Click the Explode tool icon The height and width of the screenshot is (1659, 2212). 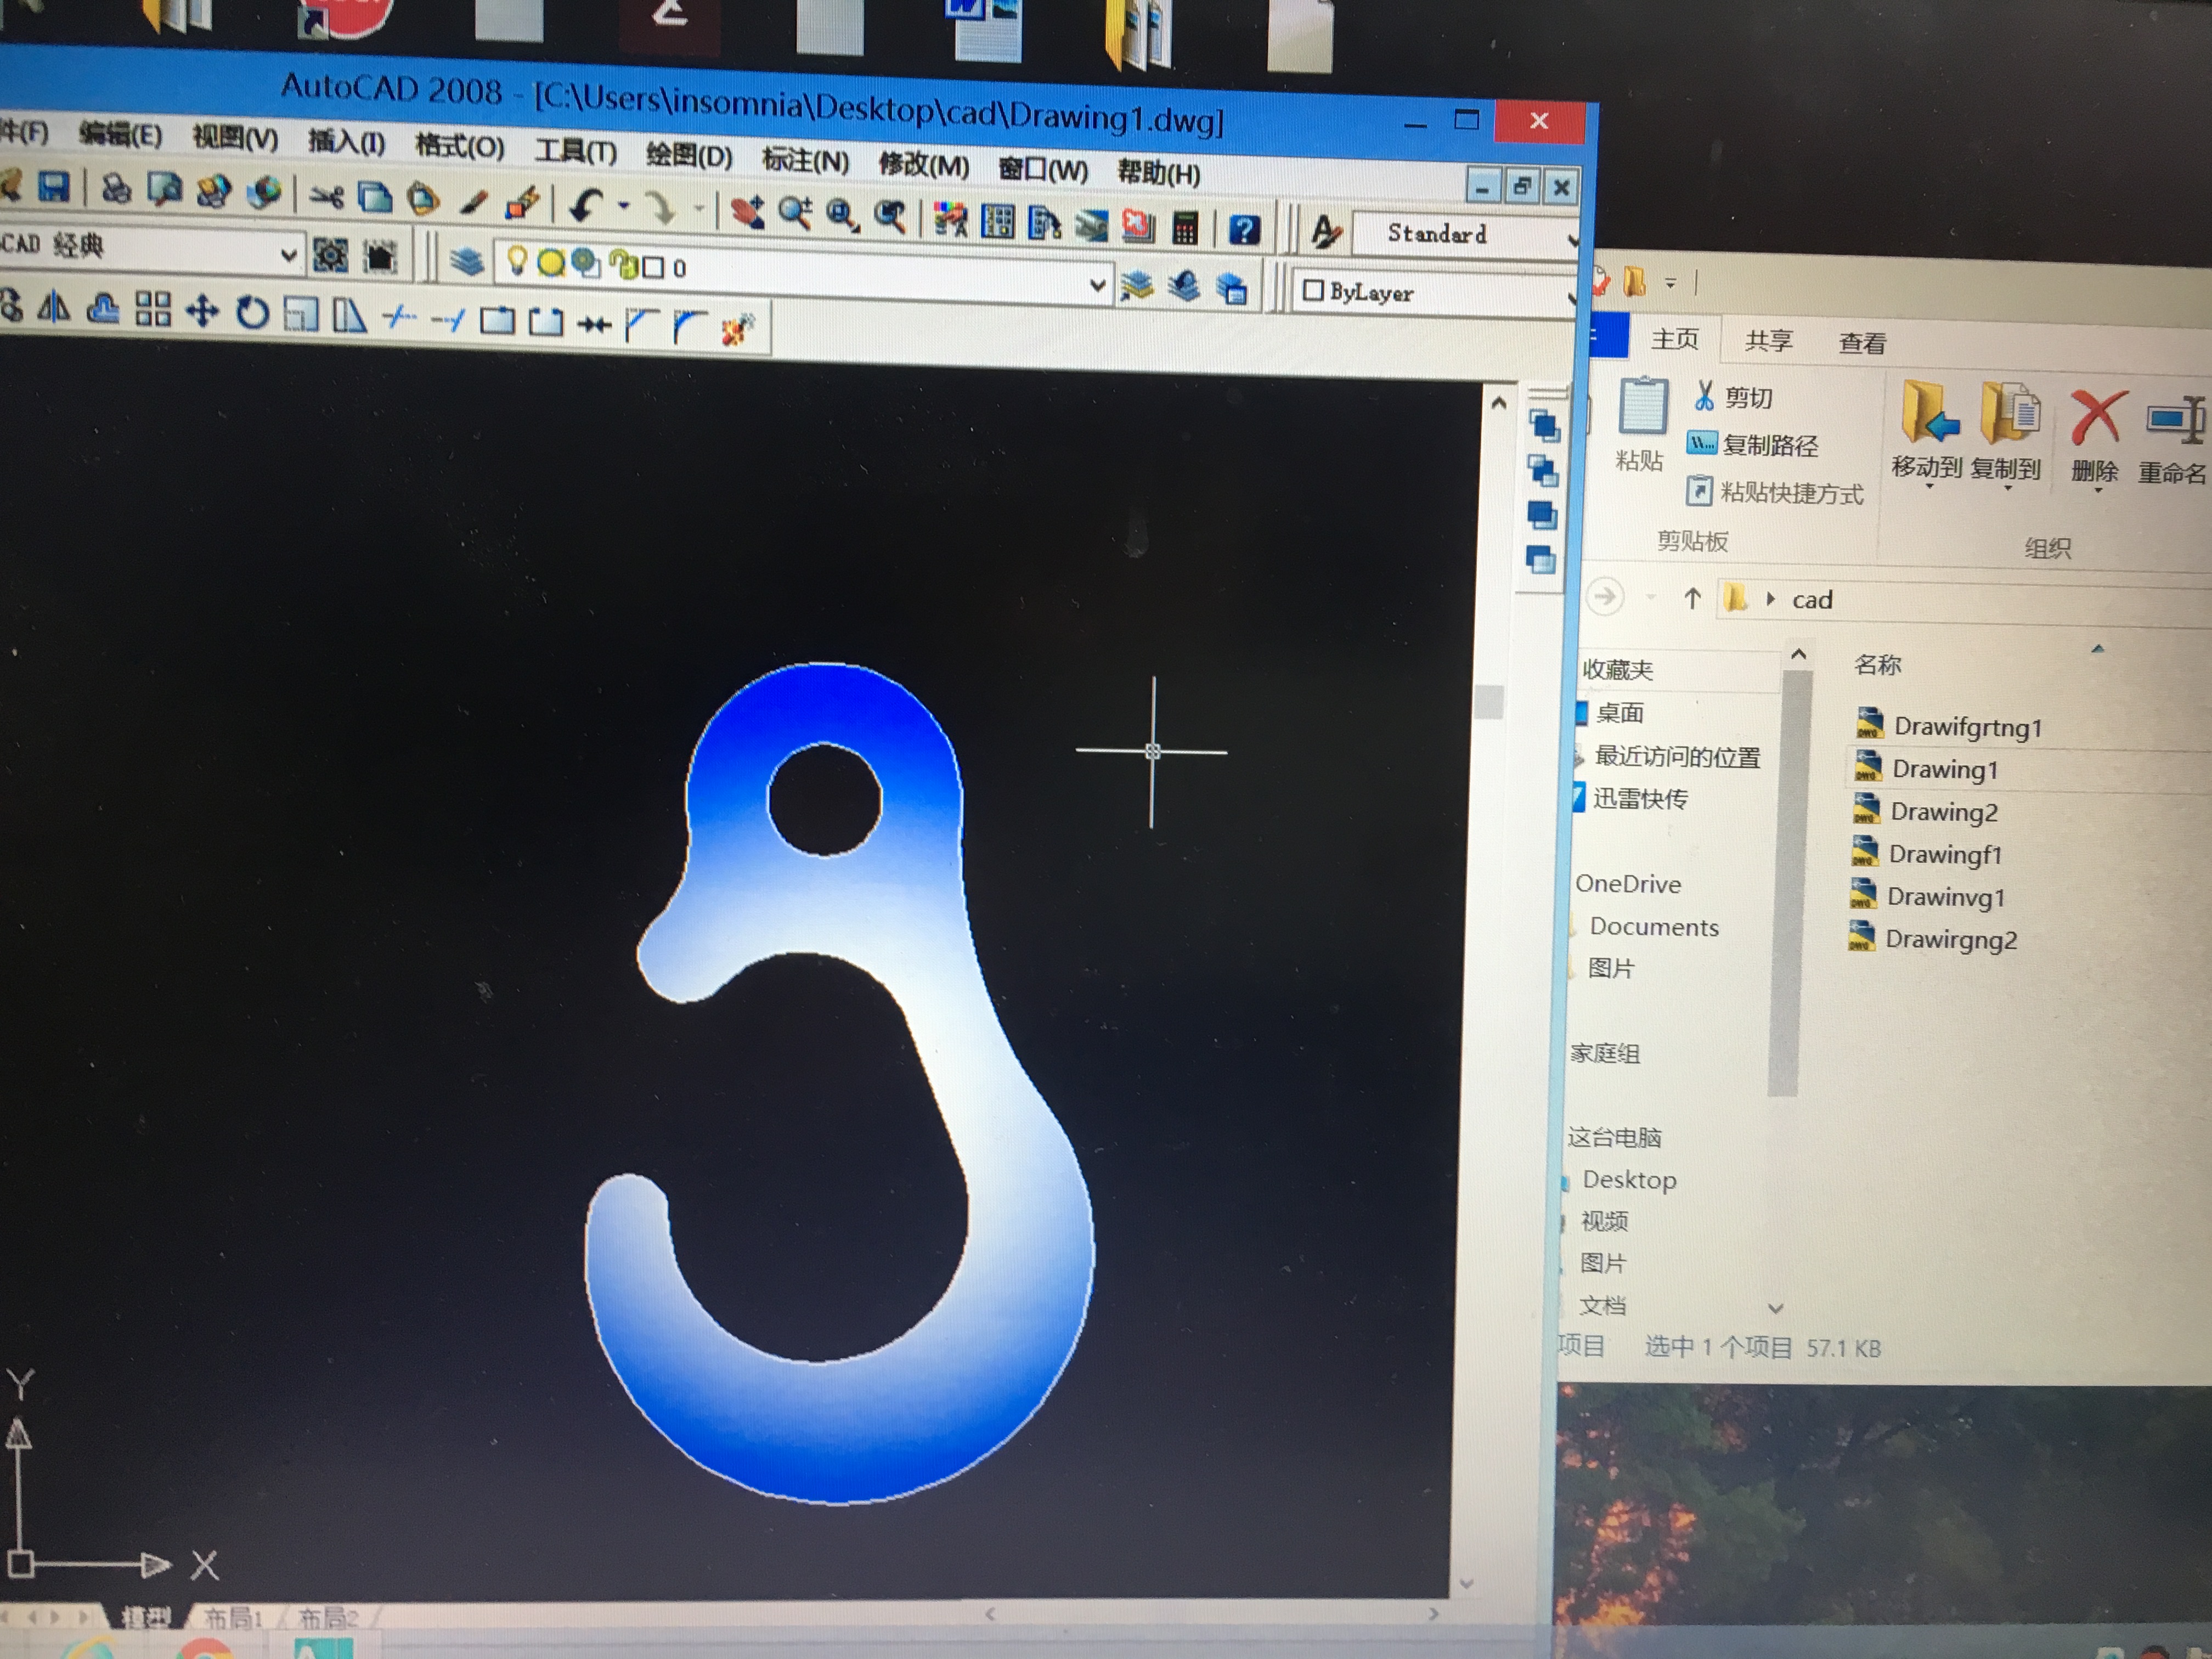point(738,329)
